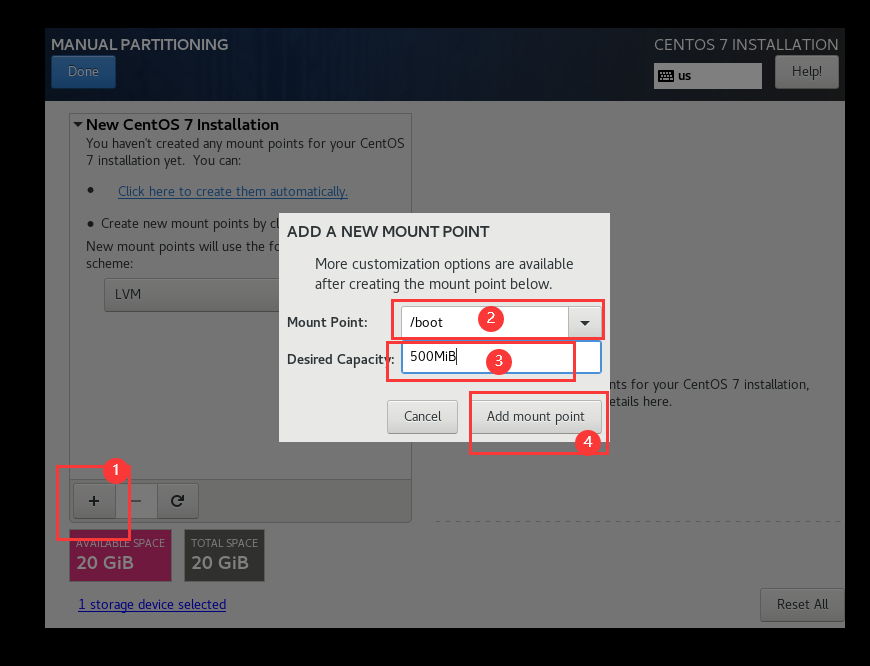Click the Done button
This screenshot has width=870, height=666.
pos(83,72)
